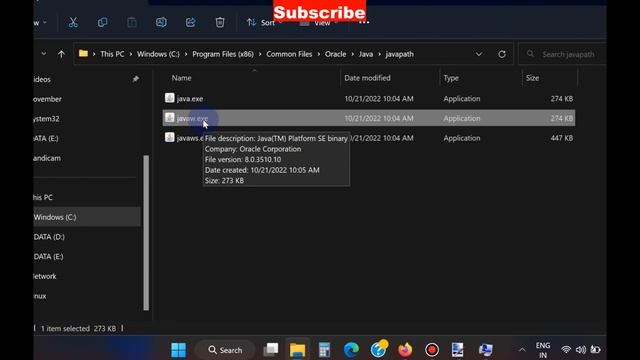Click the Cut scissors icon
Image resolution: width=640 pixels, height=360 pixels.
(x=73, y=22)
